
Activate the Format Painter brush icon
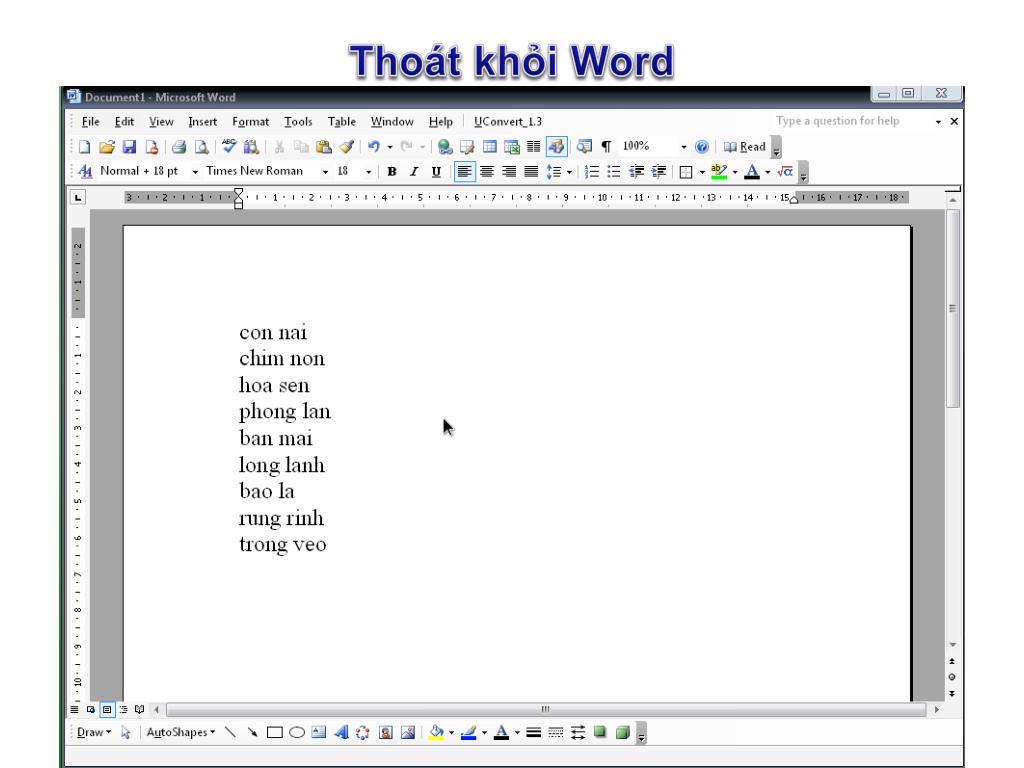coord(346,147)
